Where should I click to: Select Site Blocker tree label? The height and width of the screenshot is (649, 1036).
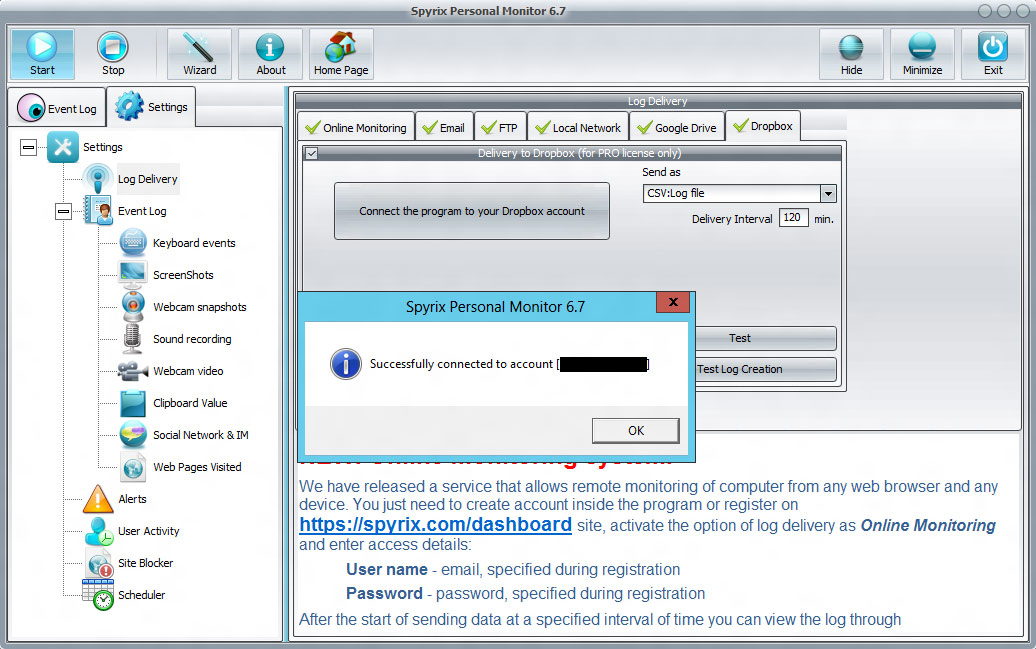145,563
